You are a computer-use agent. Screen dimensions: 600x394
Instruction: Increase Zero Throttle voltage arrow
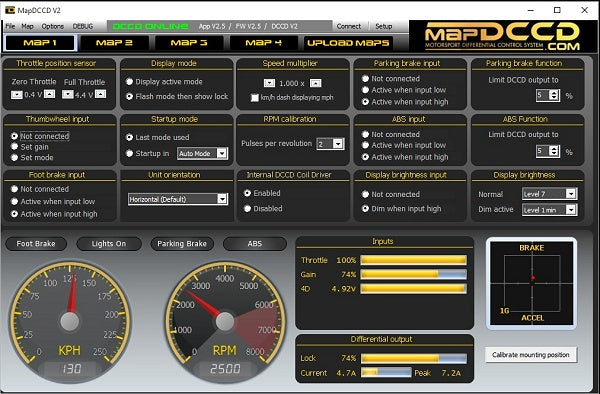(x=50, y=94)
